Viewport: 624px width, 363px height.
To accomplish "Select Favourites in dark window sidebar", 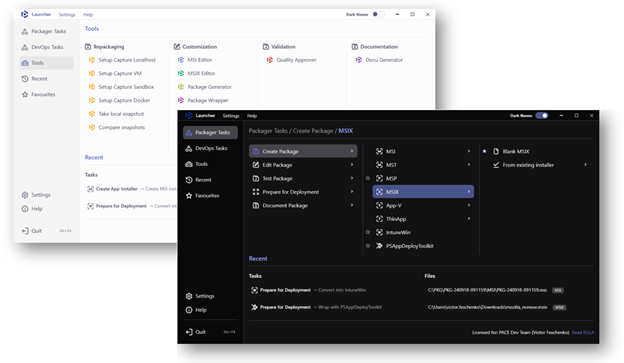I will 210,195.
